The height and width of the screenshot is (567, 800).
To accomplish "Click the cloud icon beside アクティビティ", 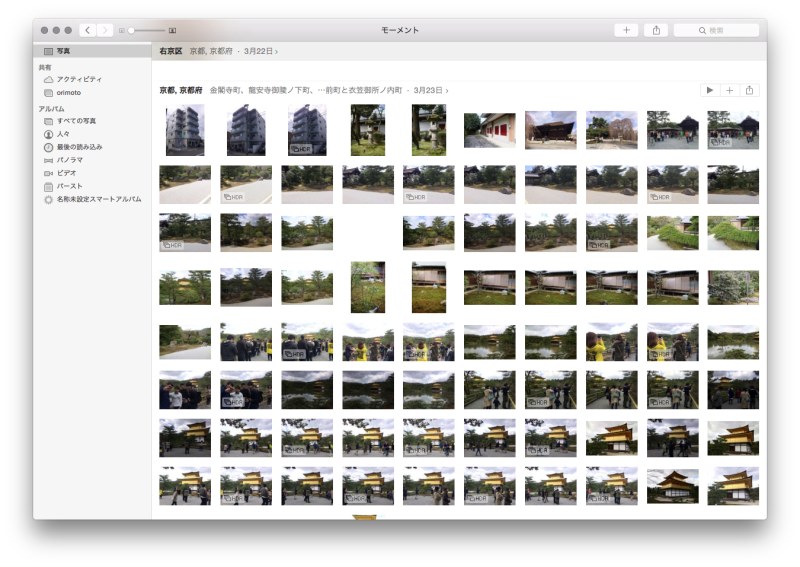I will pyautogui.click(x=48, y=80).
